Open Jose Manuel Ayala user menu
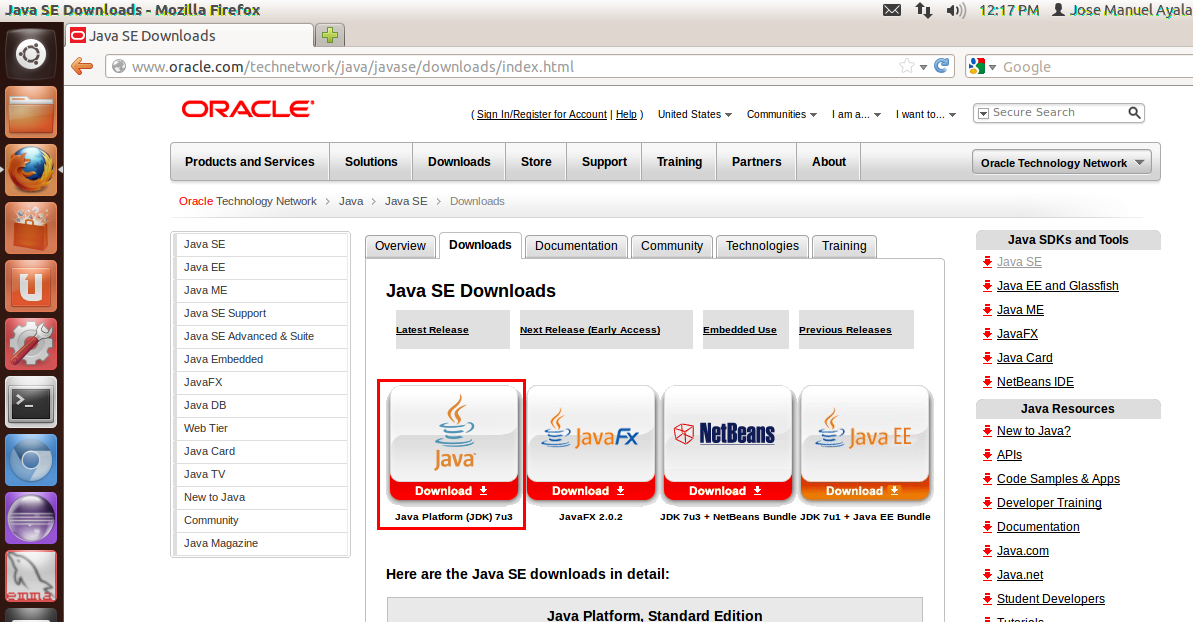1193x622 pixels. pos(1121,10)
